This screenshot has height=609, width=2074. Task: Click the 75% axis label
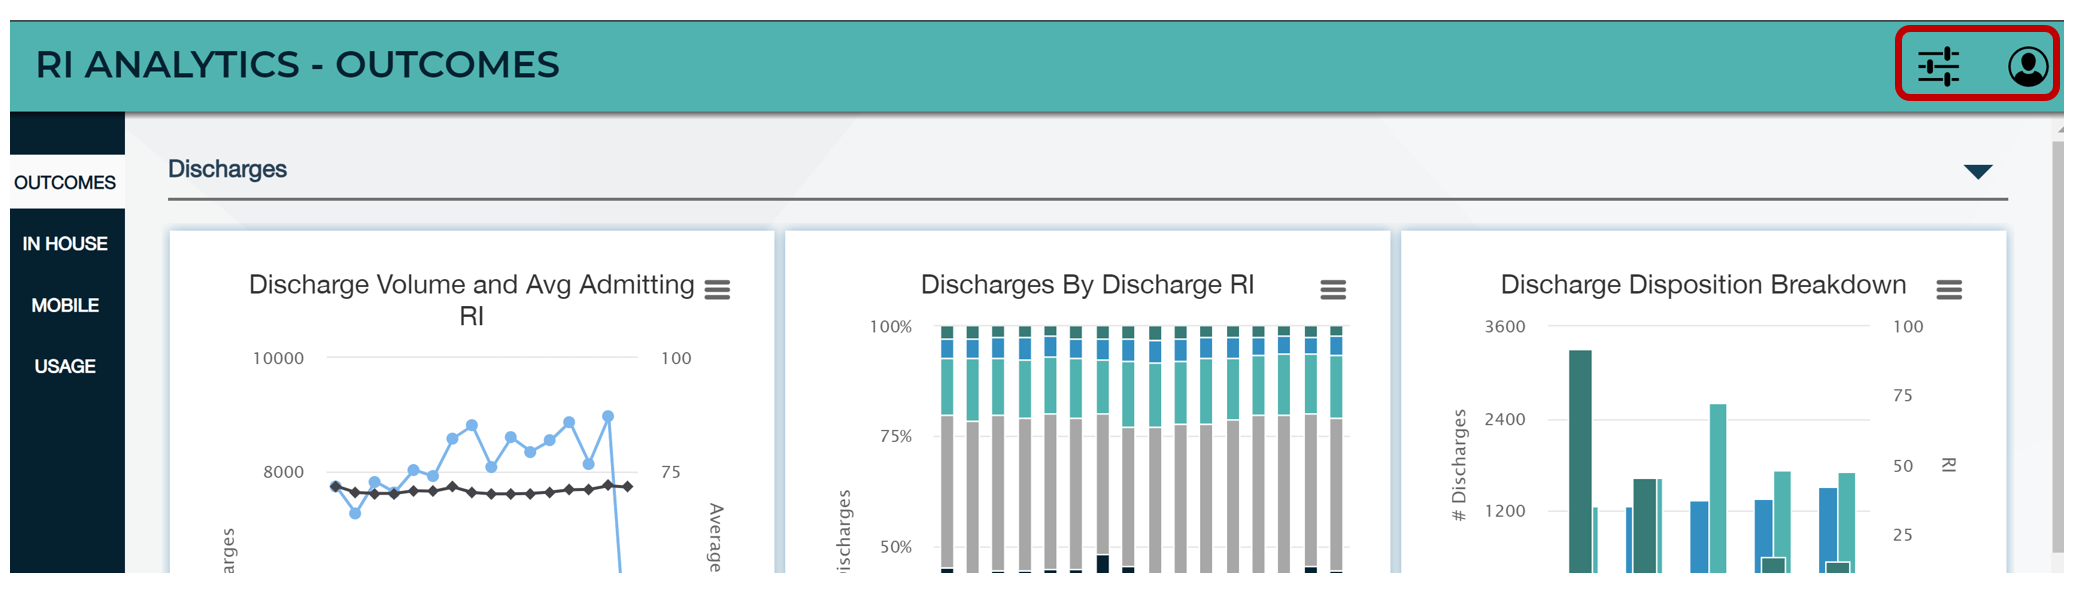(x=896, y=436)
